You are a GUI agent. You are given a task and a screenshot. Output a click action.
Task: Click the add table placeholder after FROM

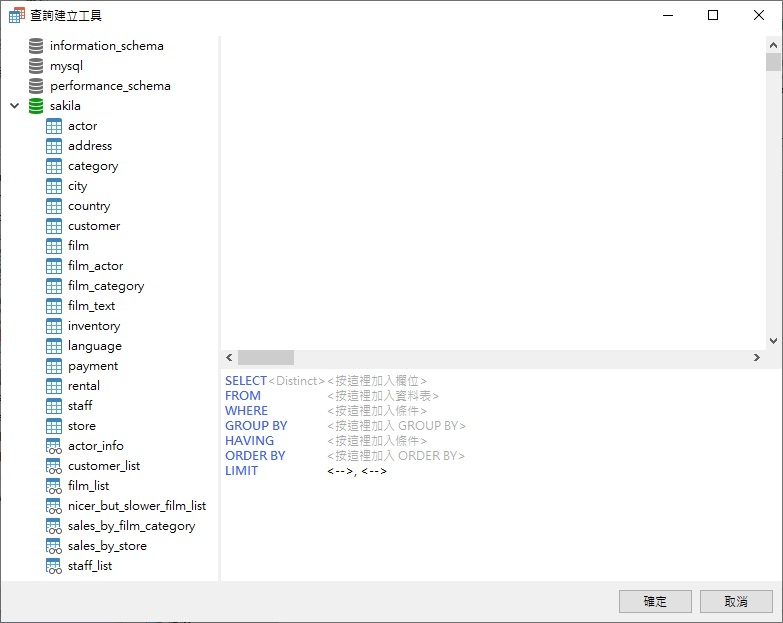coord(383,396)
